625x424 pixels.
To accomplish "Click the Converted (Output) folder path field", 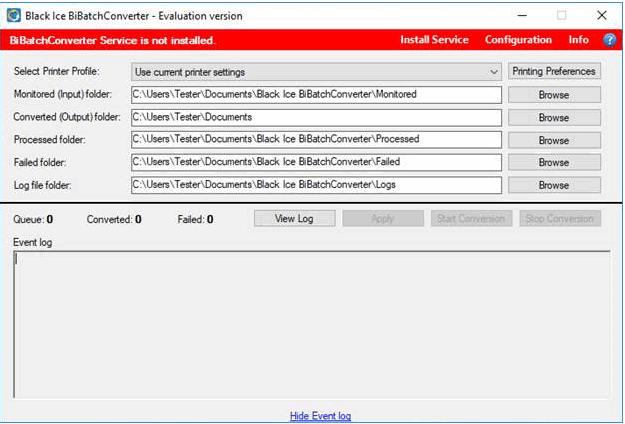I will tap(316, 118).
